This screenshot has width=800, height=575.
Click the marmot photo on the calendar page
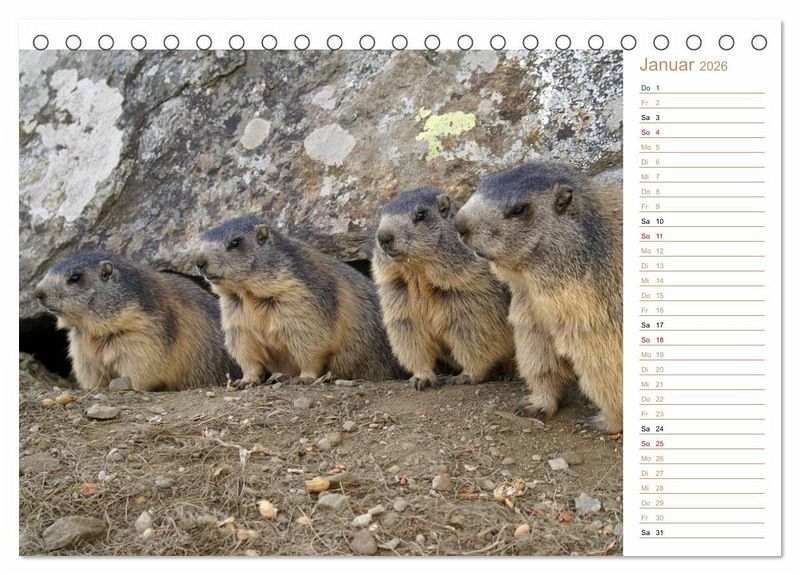321,303
